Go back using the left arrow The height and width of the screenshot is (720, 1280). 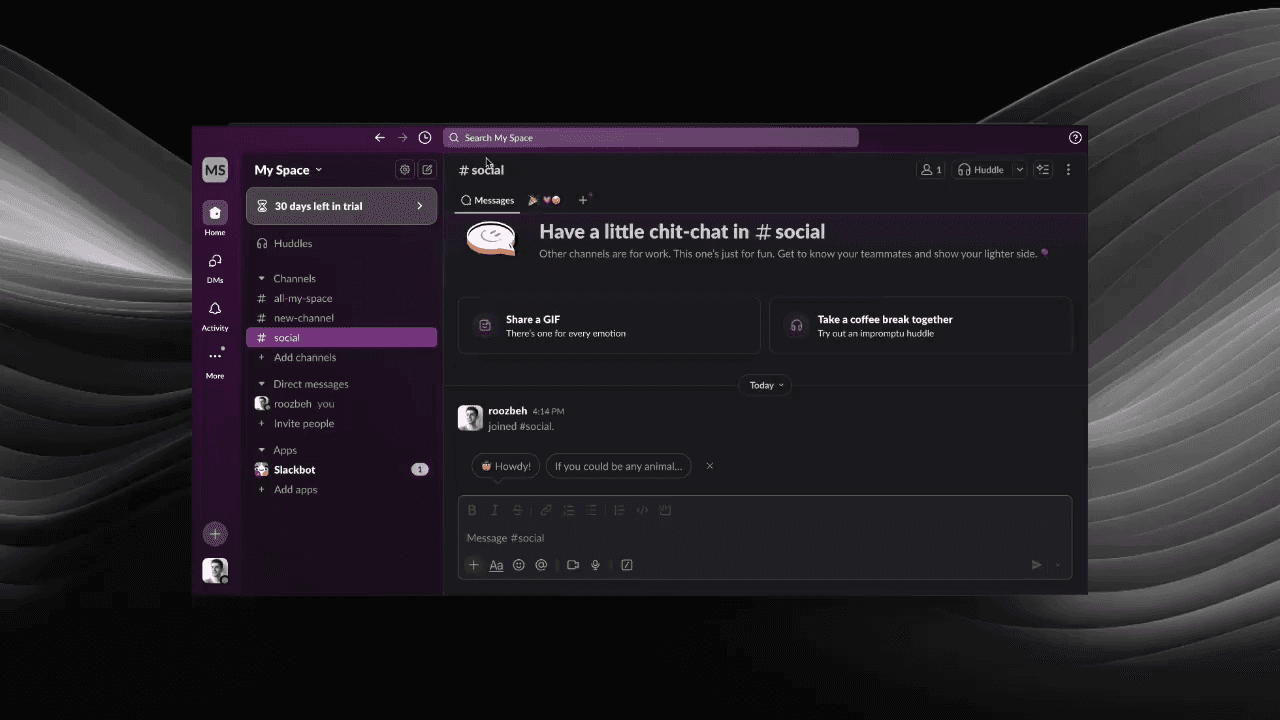tap(379, 138)
